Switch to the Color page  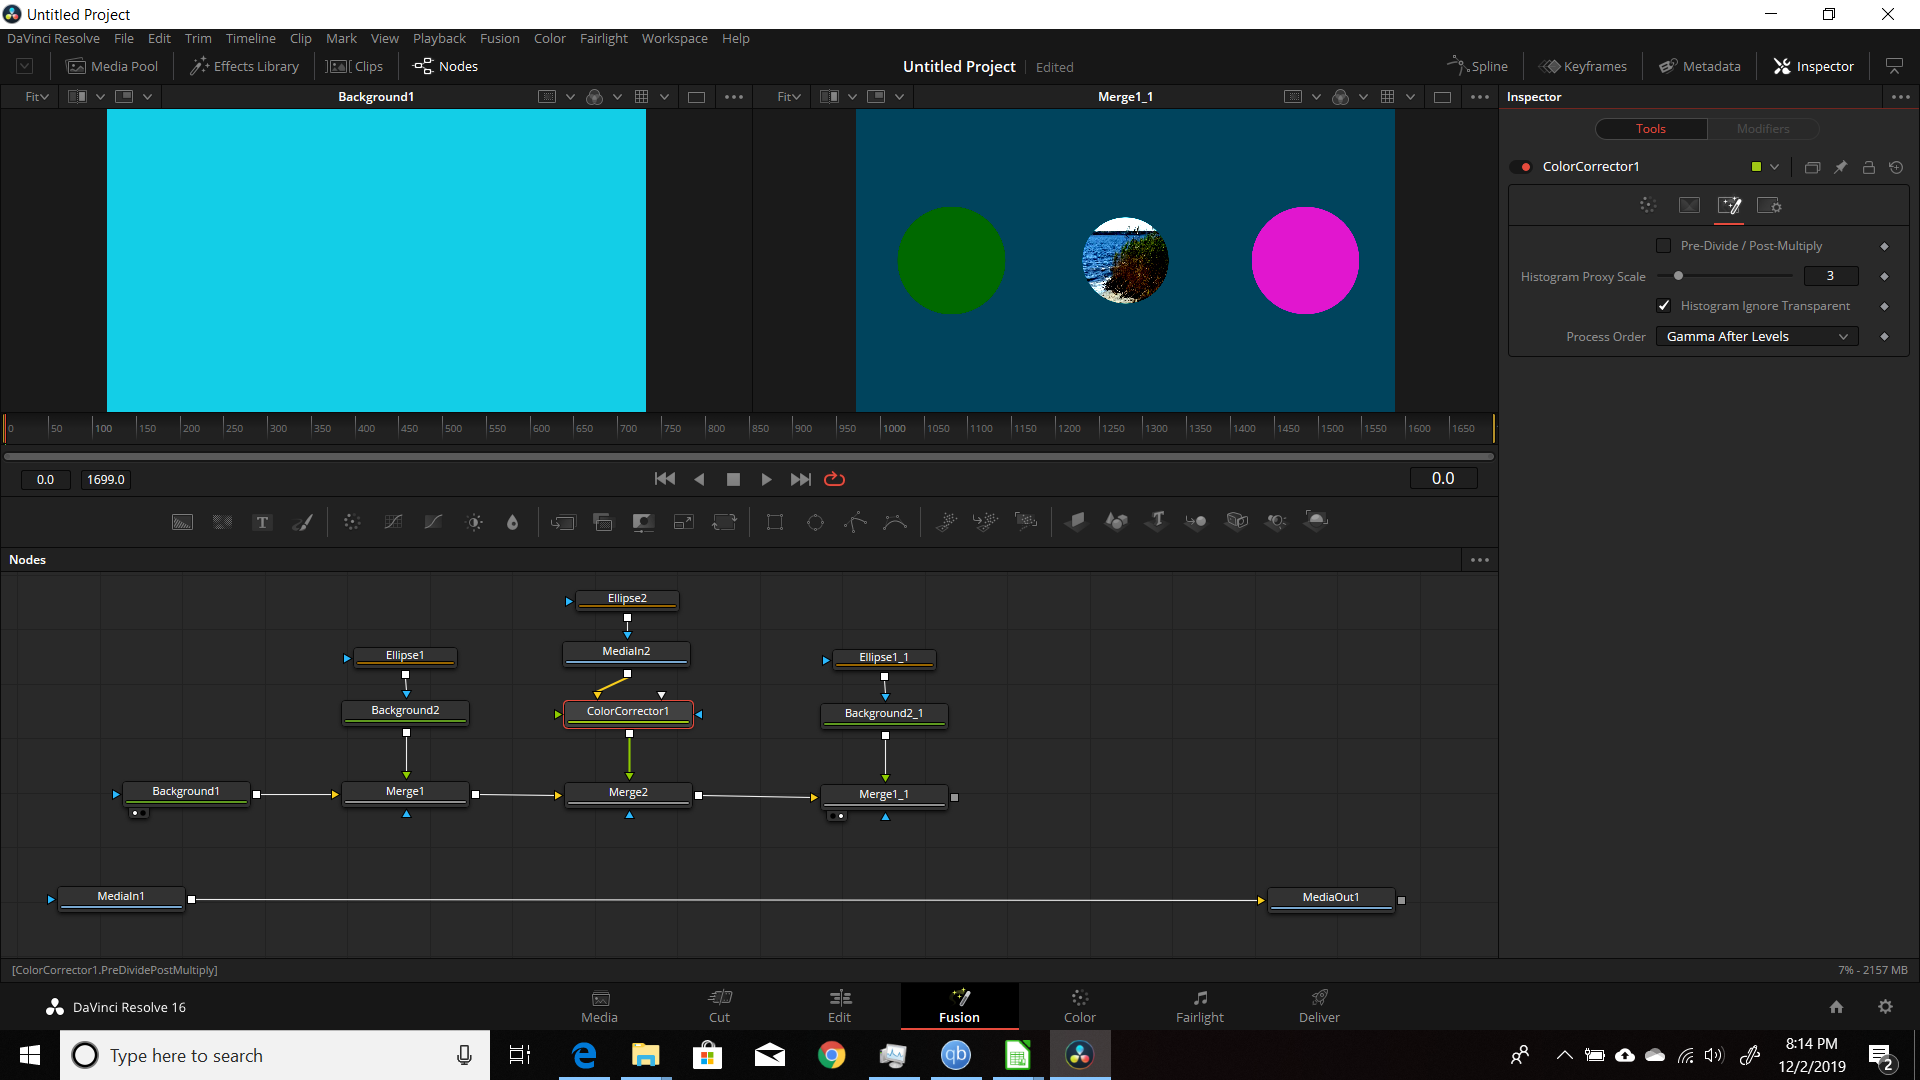(x=1079, y=1006)
